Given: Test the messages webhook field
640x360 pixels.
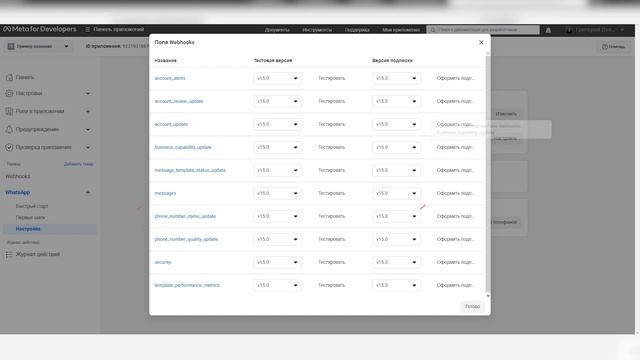Looking at the screenshot, I should (331, 193).
